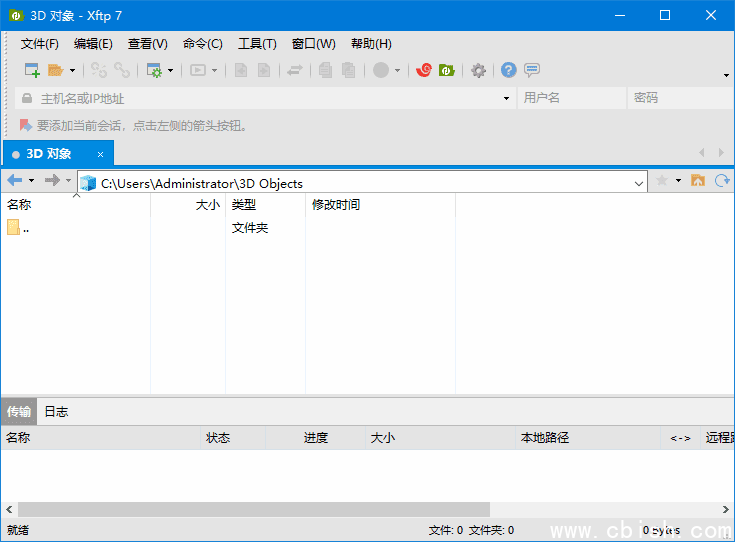
Task: Click the chat feedback bubble icon
Action: tap(532, 70)
